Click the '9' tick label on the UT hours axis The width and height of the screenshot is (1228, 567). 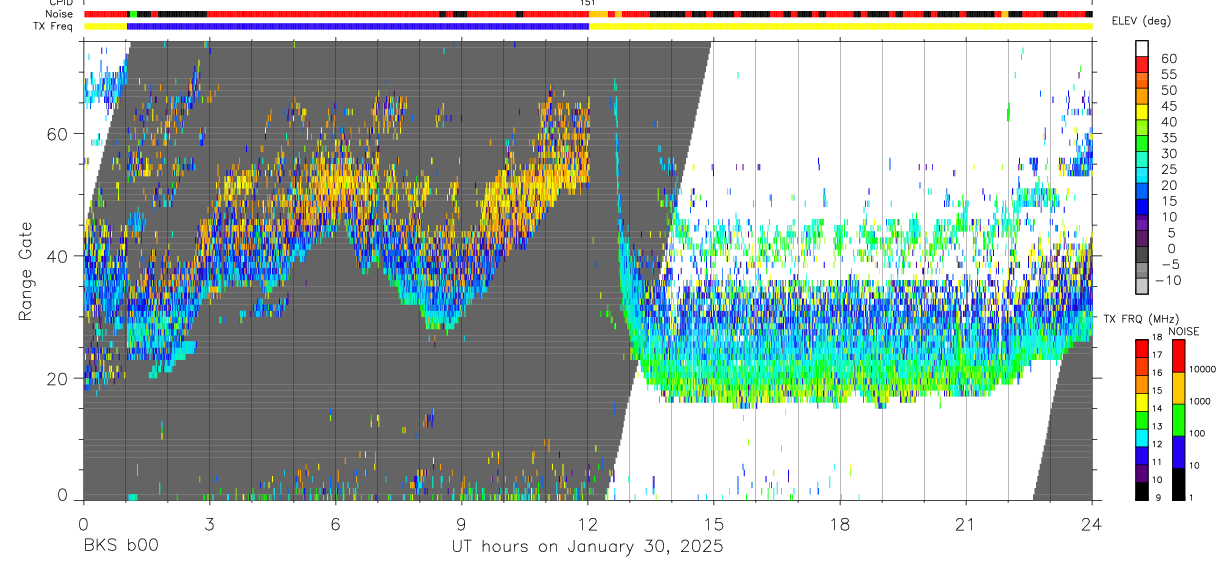tap(461, 523)
